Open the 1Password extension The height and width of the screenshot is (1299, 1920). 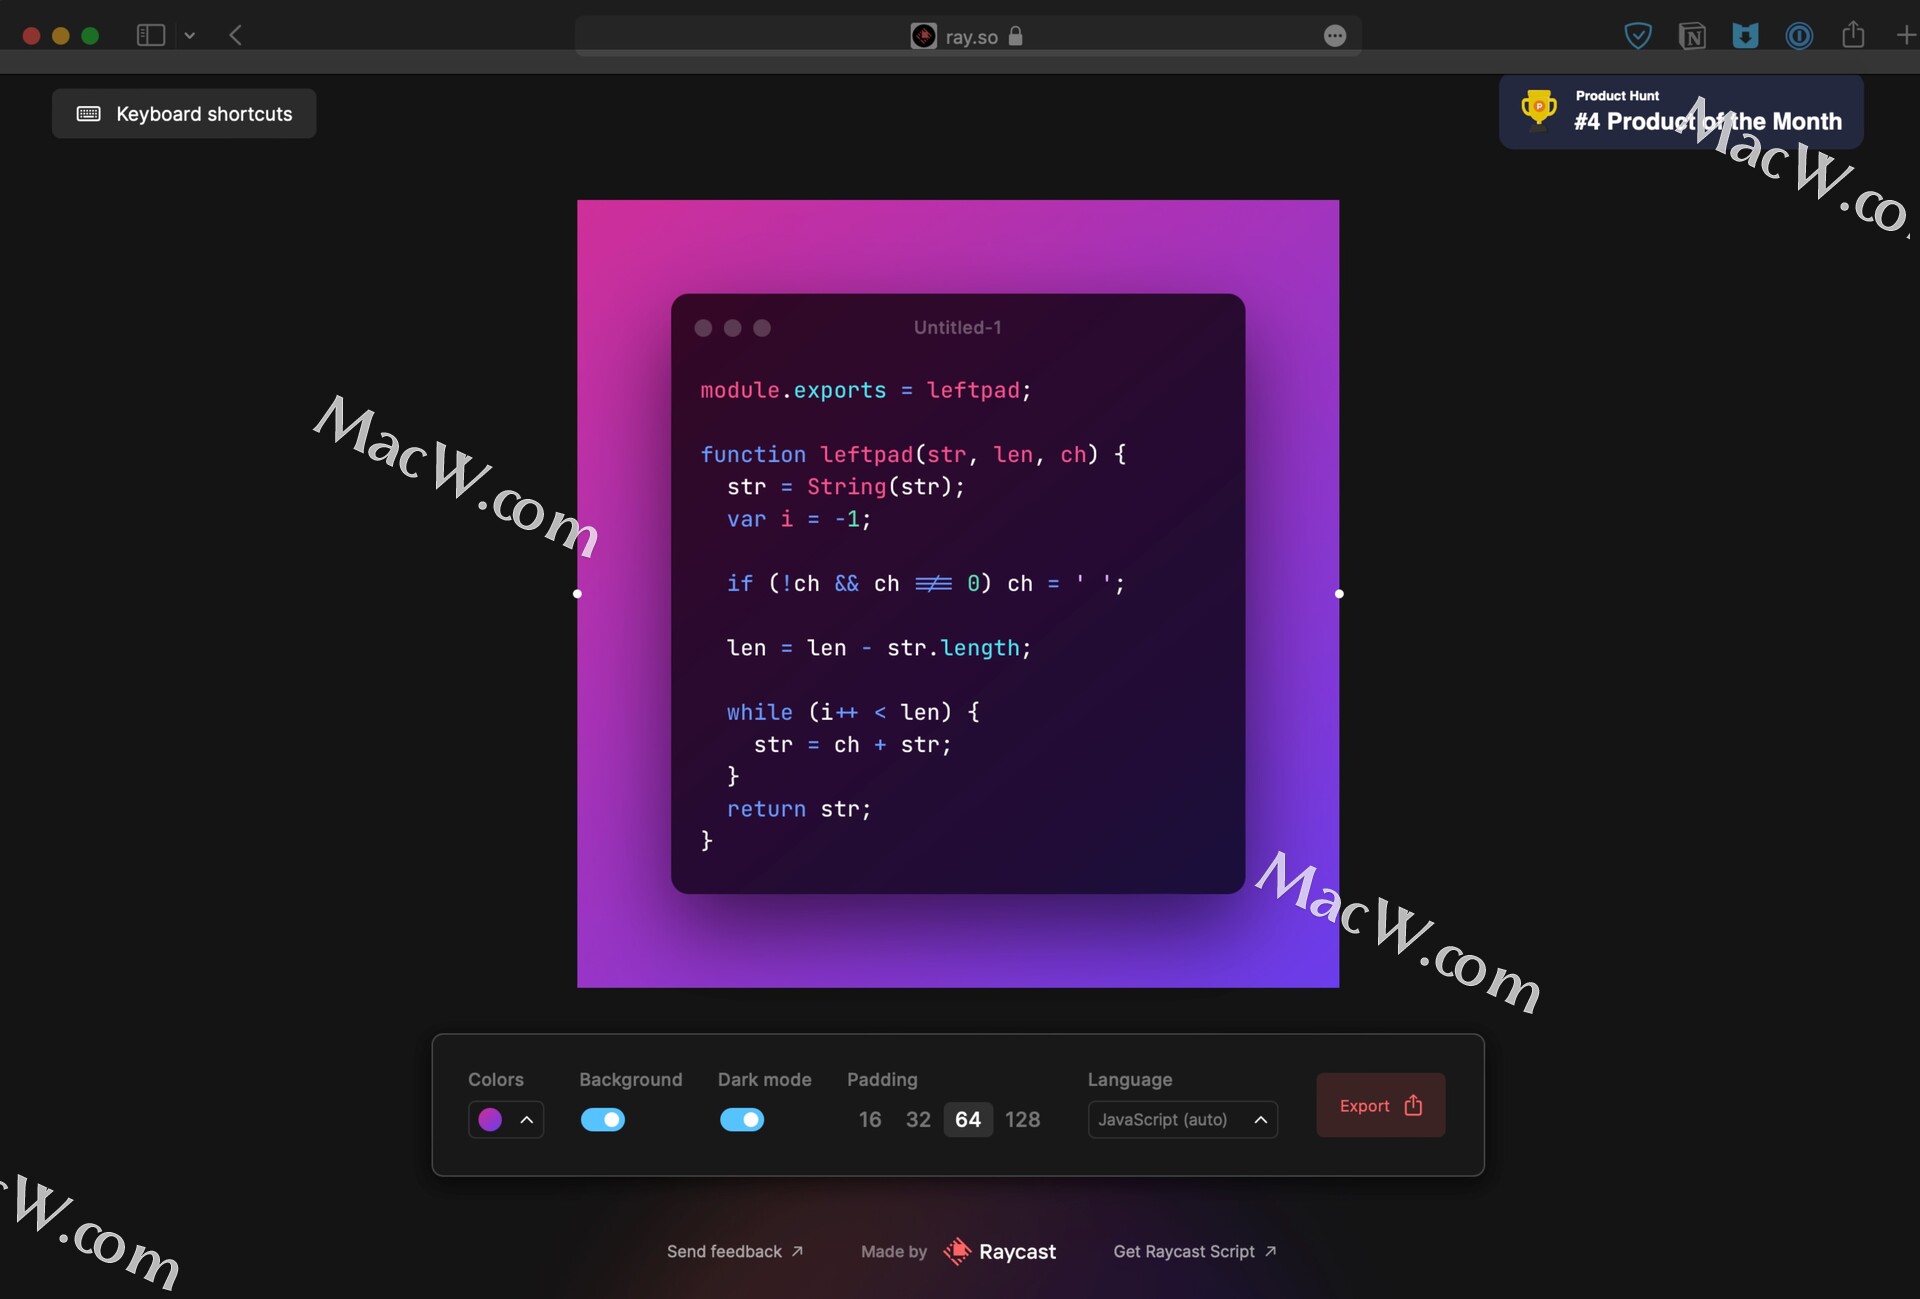[x=1799, y=36]
